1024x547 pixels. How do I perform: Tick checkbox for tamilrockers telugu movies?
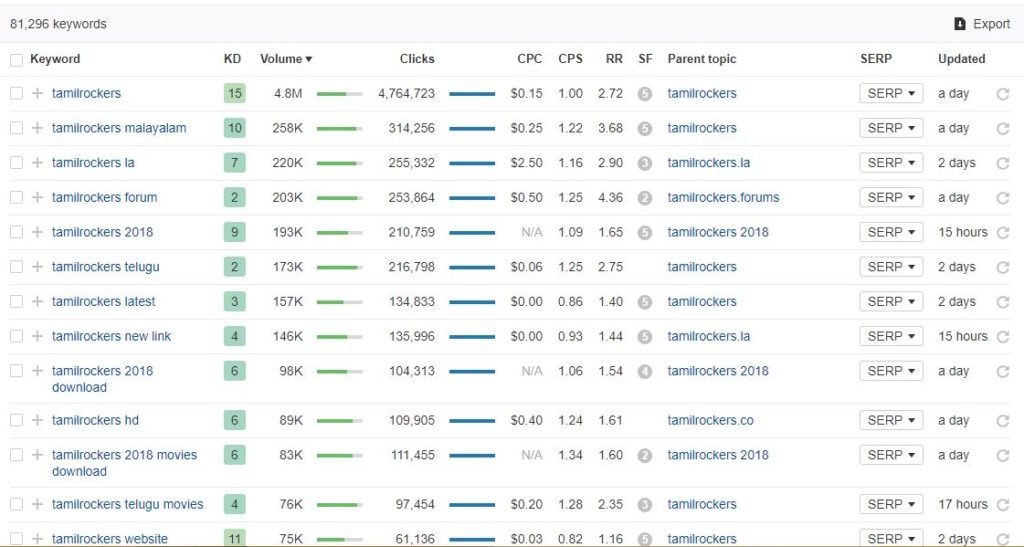16,504
